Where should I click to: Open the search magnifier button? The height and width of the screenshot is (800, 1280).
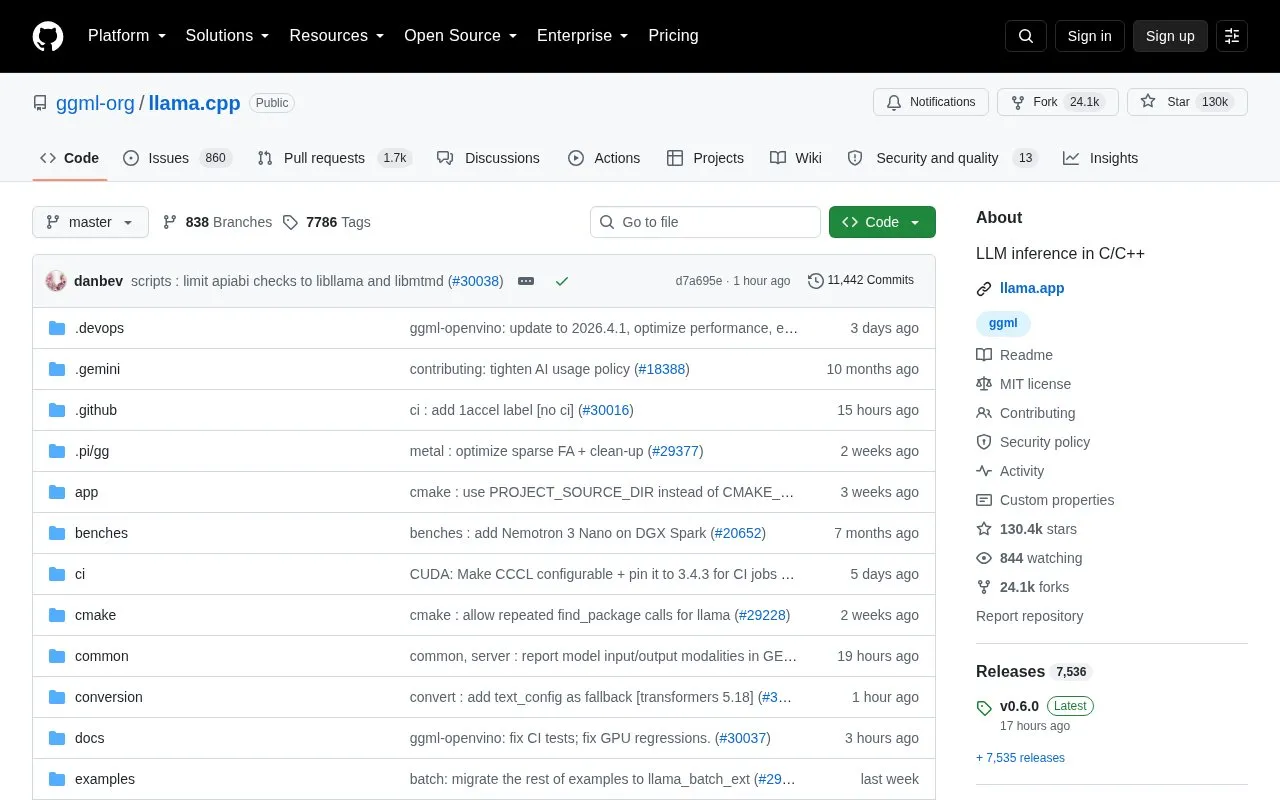tap(1026, 36)
